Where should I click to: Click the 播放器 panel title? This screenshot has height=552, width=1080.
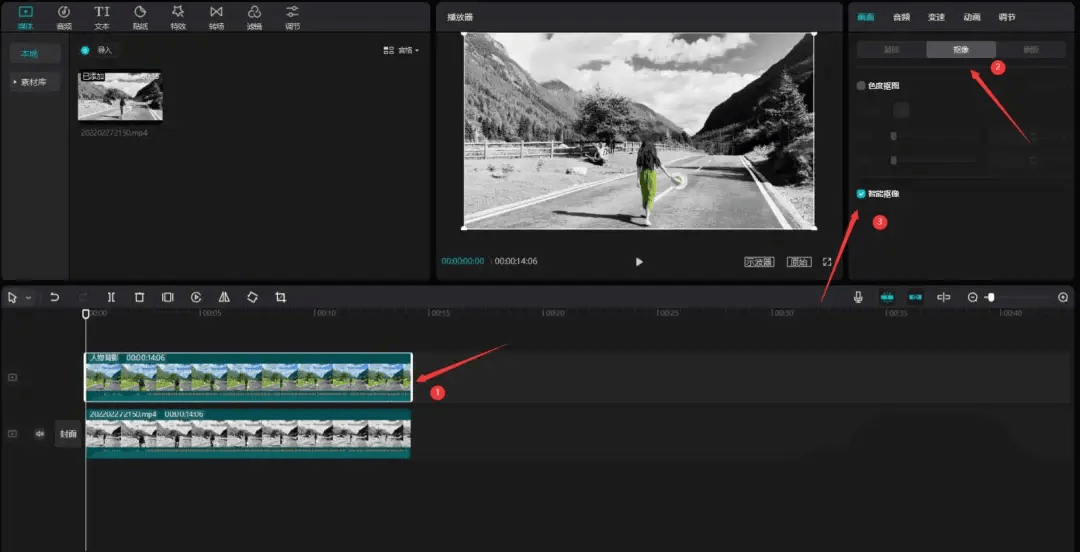pos(460,17)
